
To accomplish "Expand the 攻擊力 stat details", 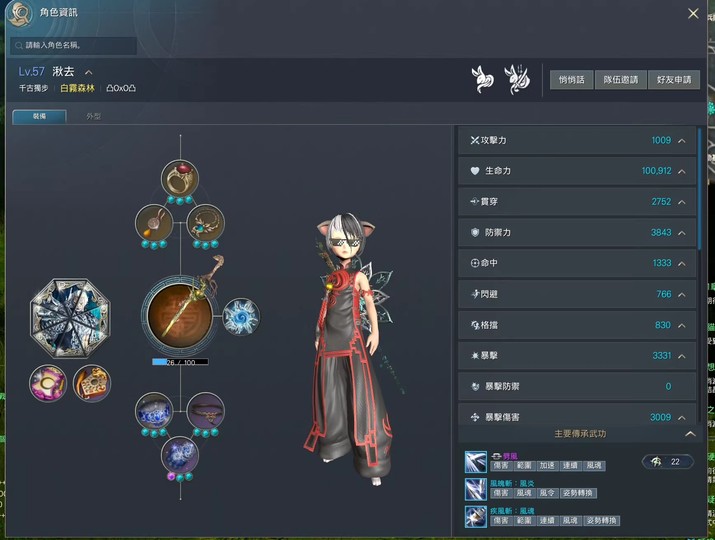I will pyautogui.click(x=682, y=141).
